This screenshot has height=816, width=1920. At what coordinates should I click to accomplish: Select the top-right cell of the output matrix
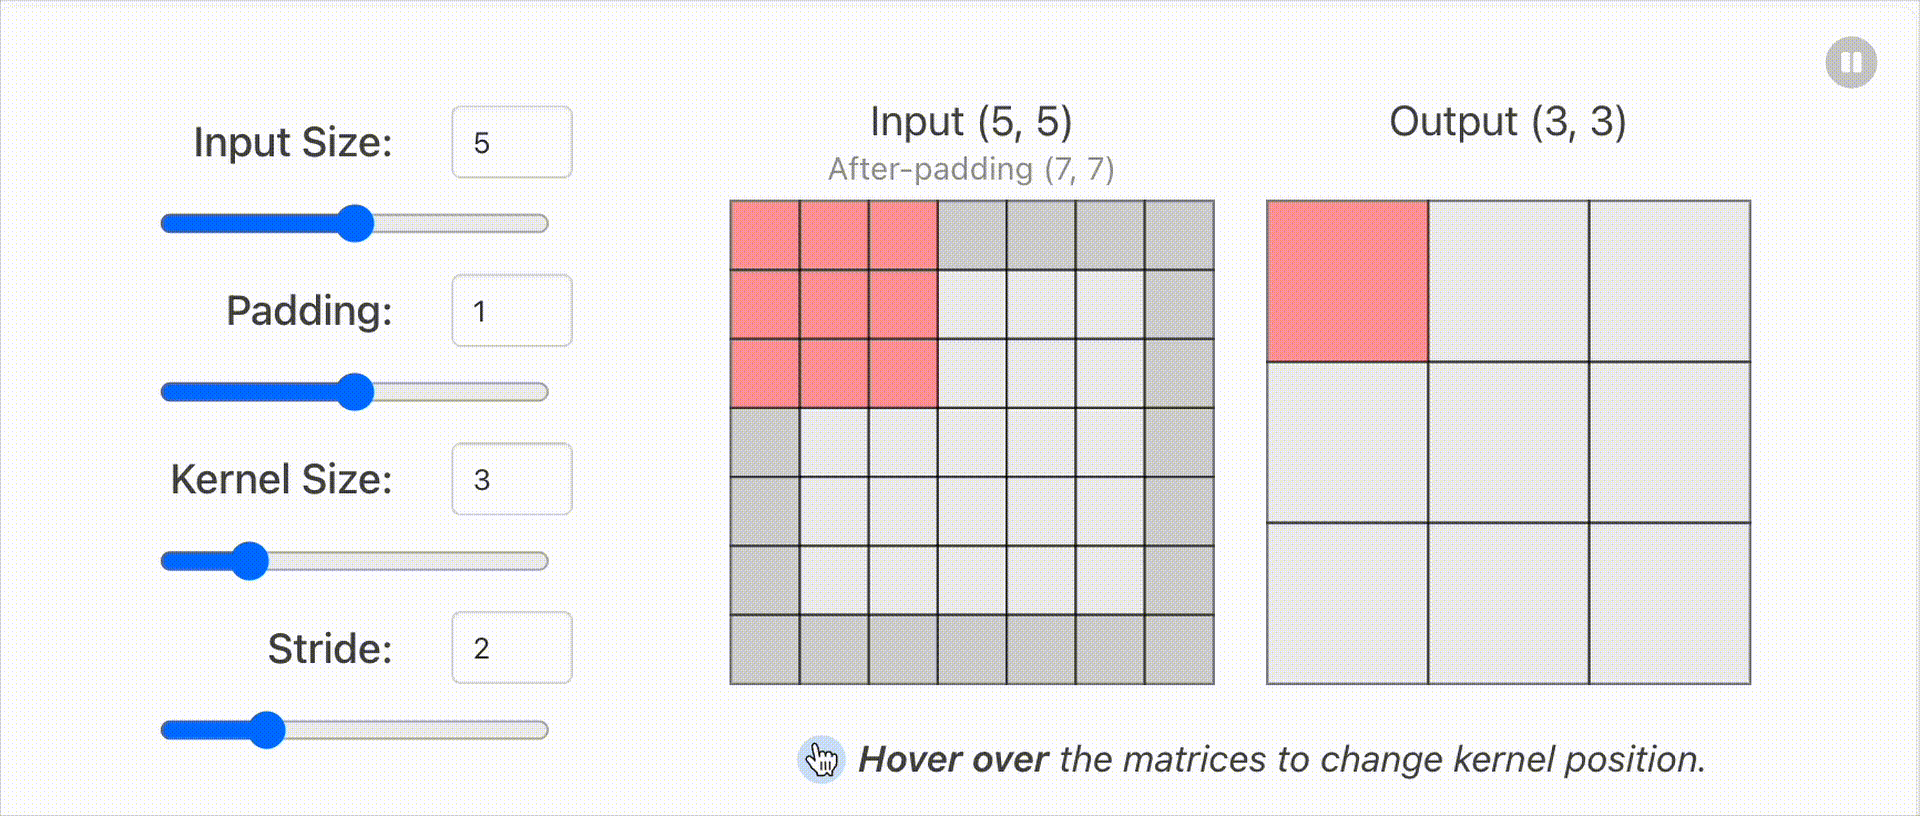[x=1670, y=281]
